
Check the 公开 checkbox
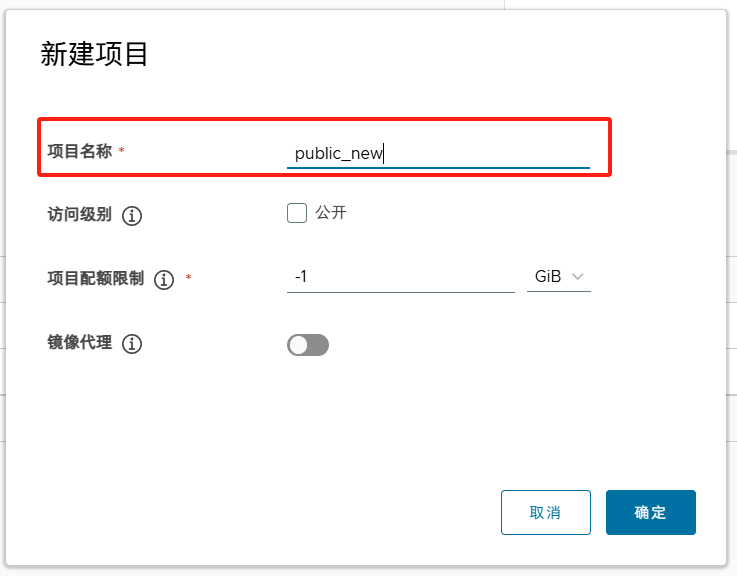click(x=297, y=213)
